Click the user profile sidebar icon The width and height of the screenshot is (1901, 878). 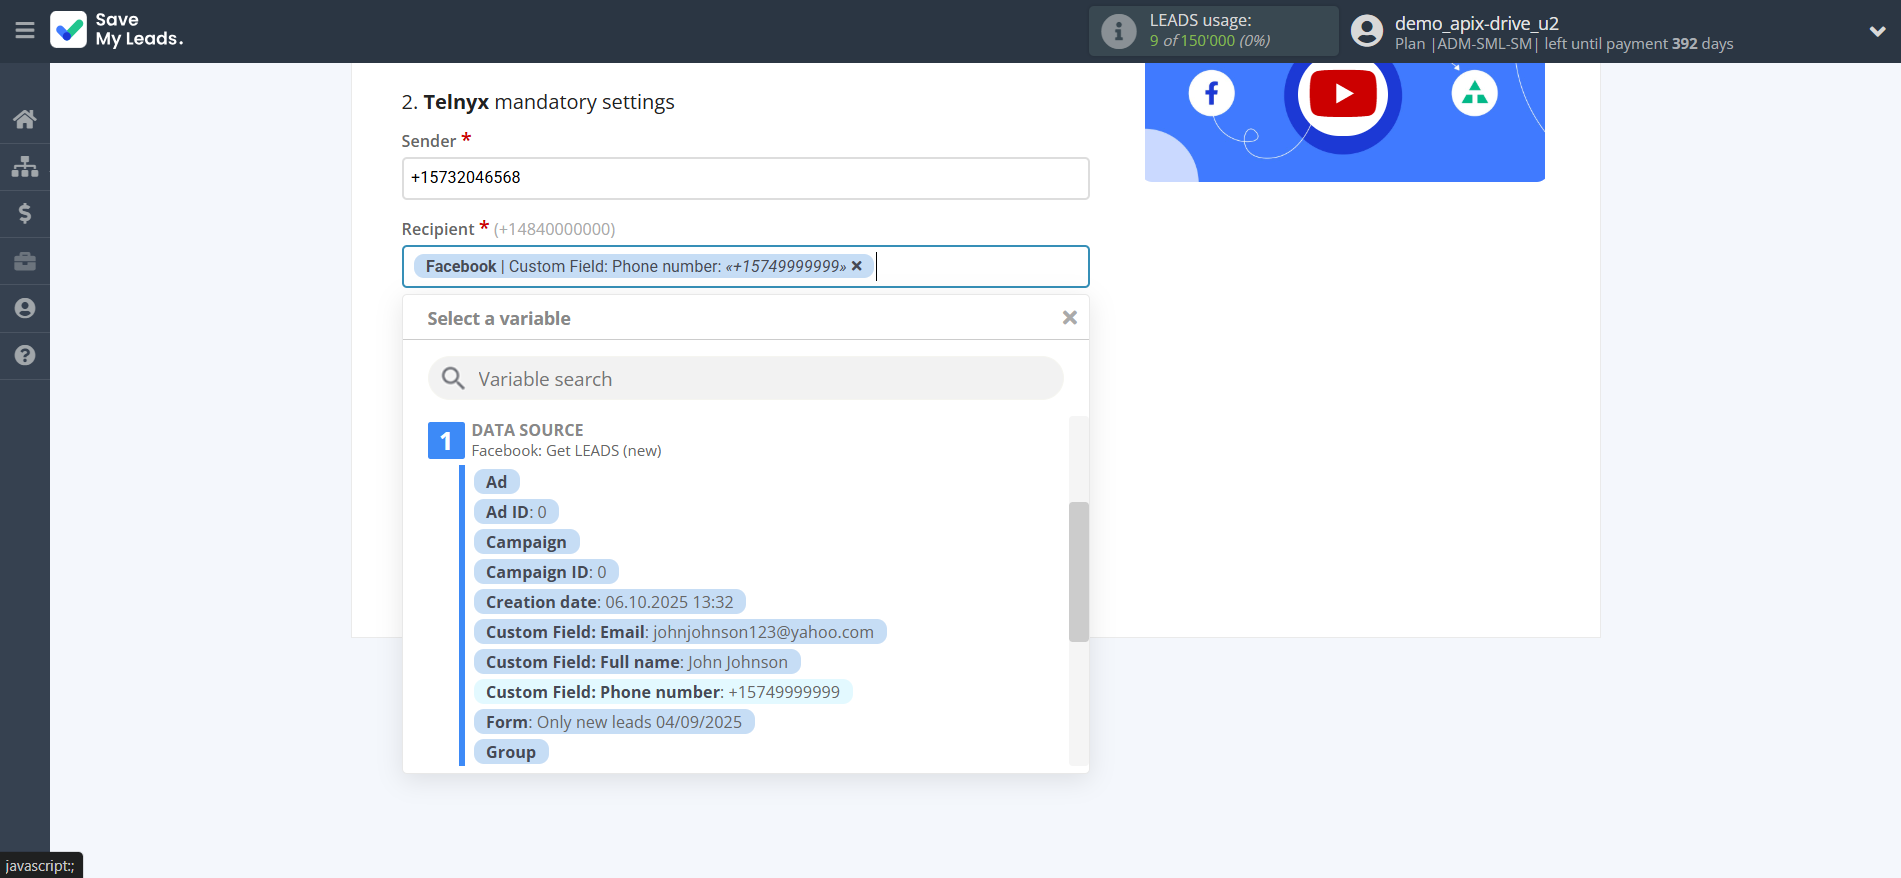tap(25, 308)
